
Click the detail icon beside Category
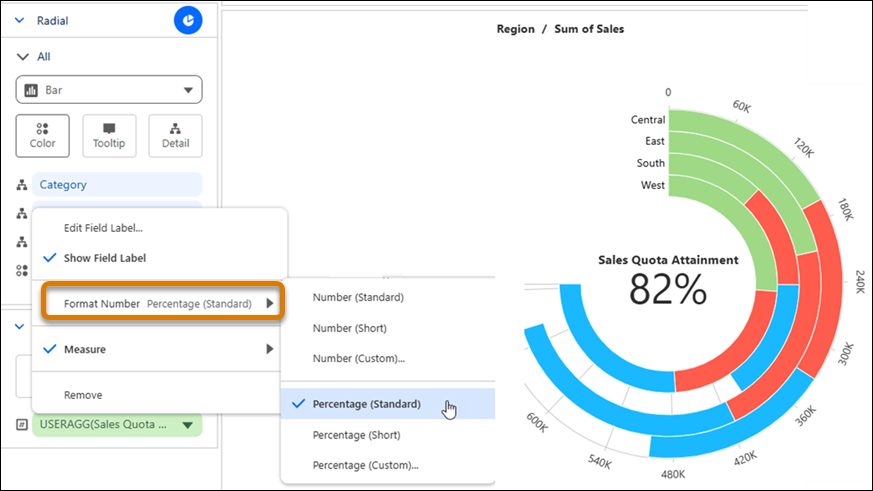pos(22,185)
